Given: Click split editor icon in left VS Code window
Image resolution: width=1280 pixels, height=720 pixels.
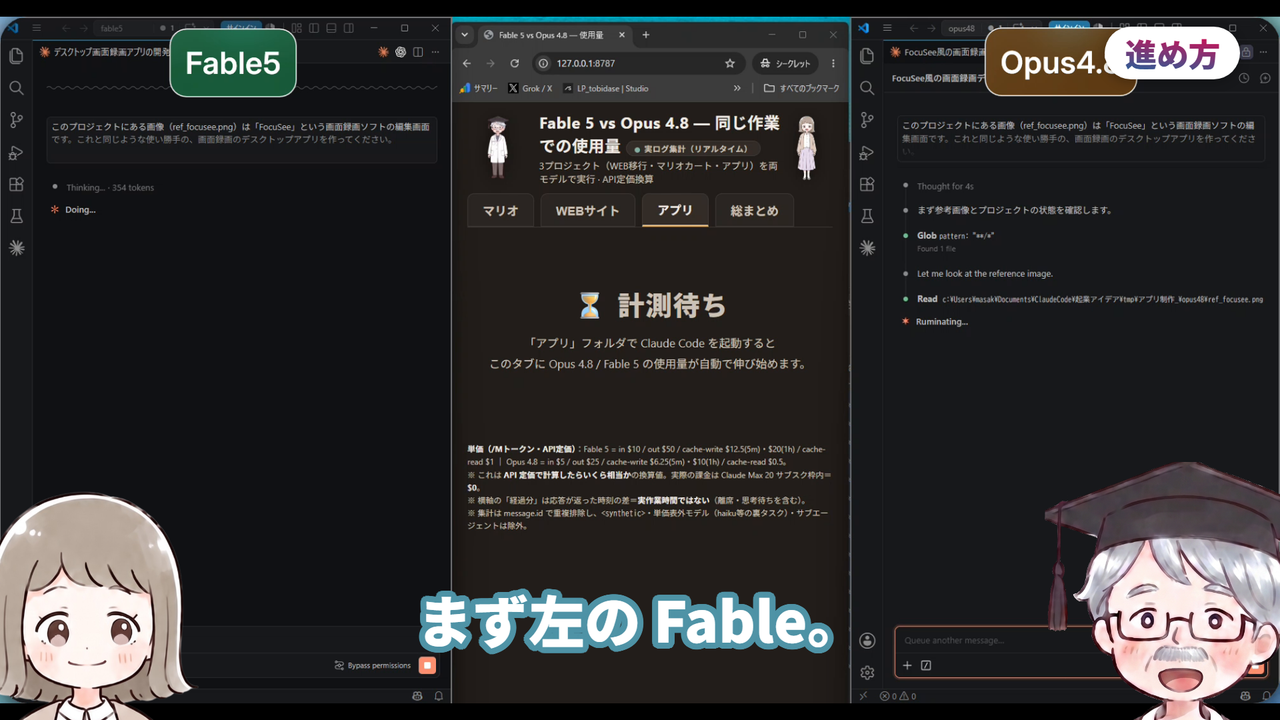Looking at the screenshot, I should click(x=418, y=52).
